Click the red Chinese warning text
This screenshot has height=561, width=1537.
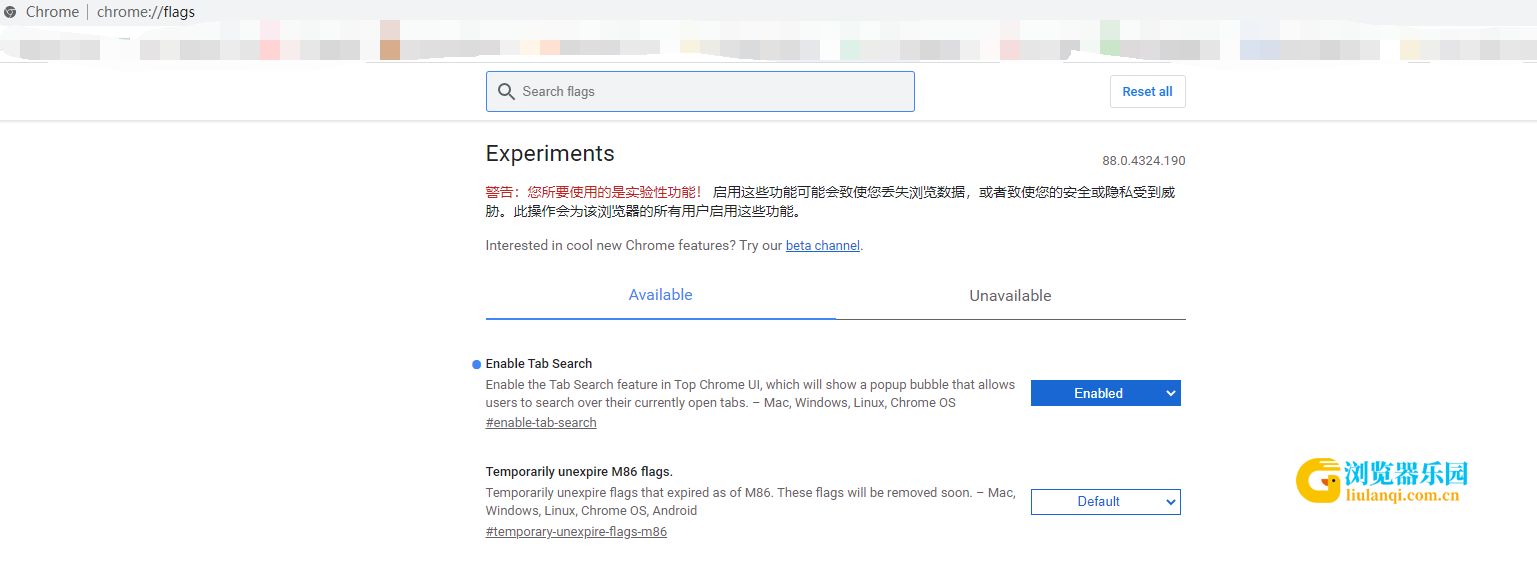(x=594, y=192)
